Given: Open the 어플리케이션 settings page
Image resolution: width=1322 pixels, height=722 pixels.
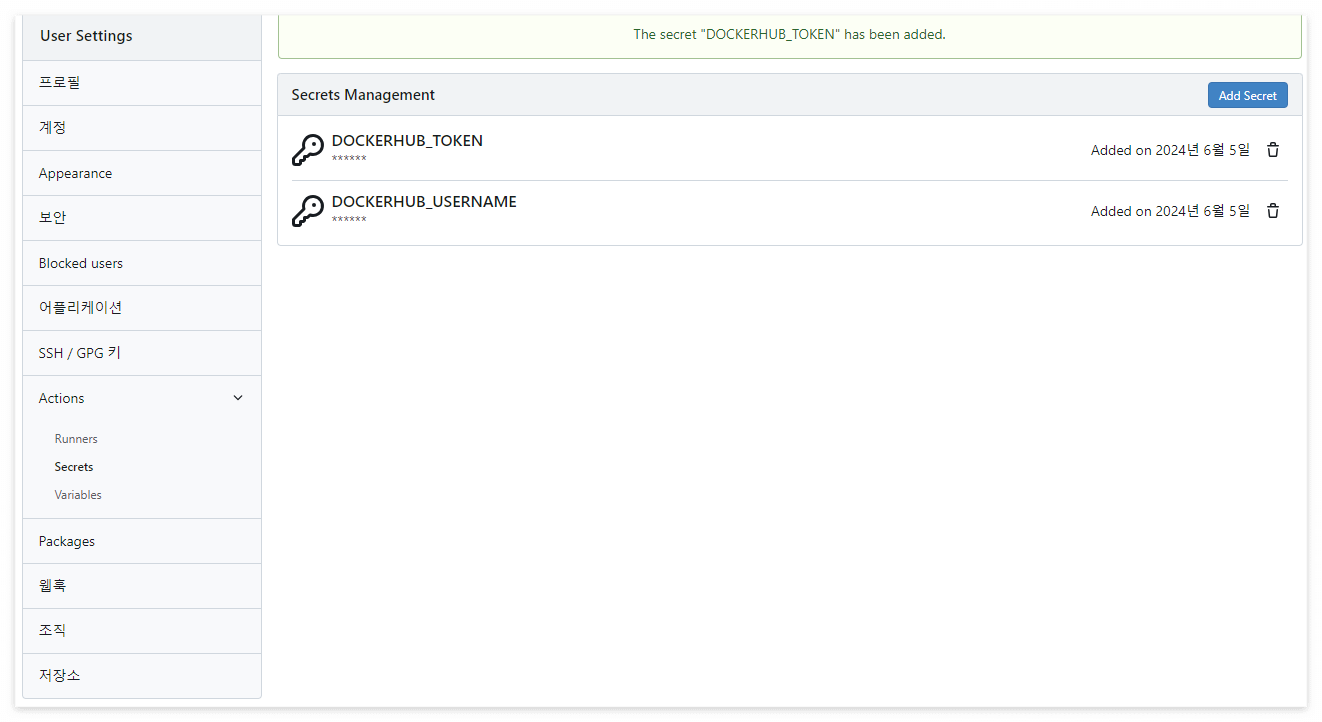Looking at the screenshot, I should pyautogui.click(x=142, y=308).
